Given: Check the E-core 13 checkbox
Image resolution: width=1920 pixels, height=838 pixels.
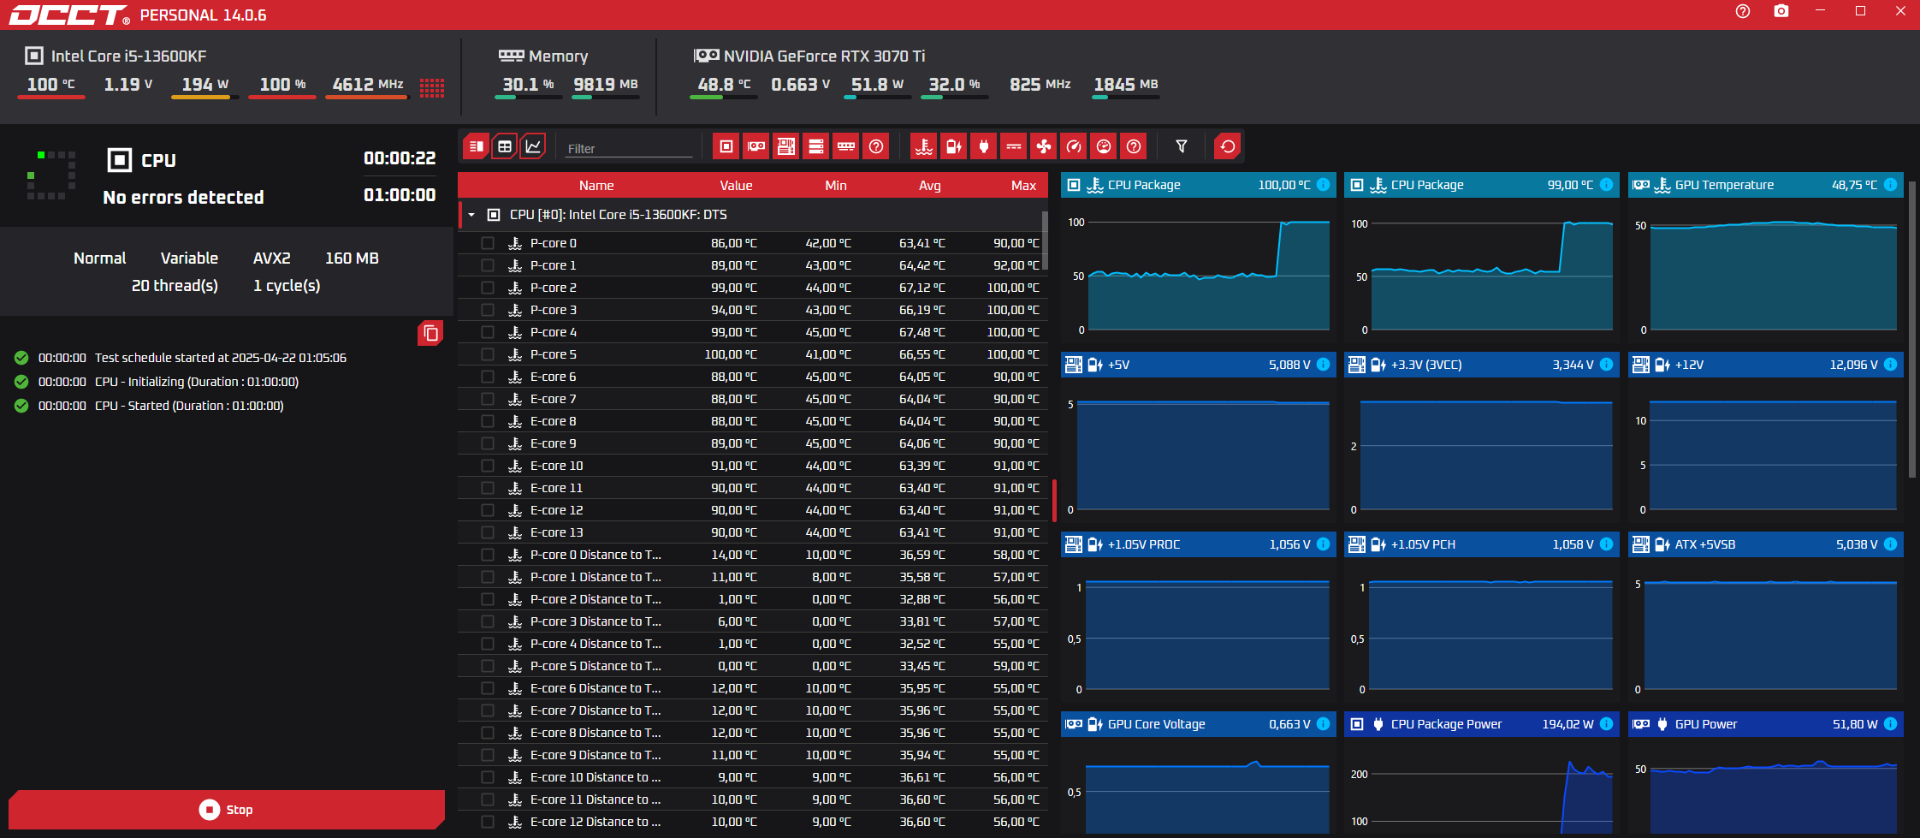Looking at the screenshot, I should (488, 533).
